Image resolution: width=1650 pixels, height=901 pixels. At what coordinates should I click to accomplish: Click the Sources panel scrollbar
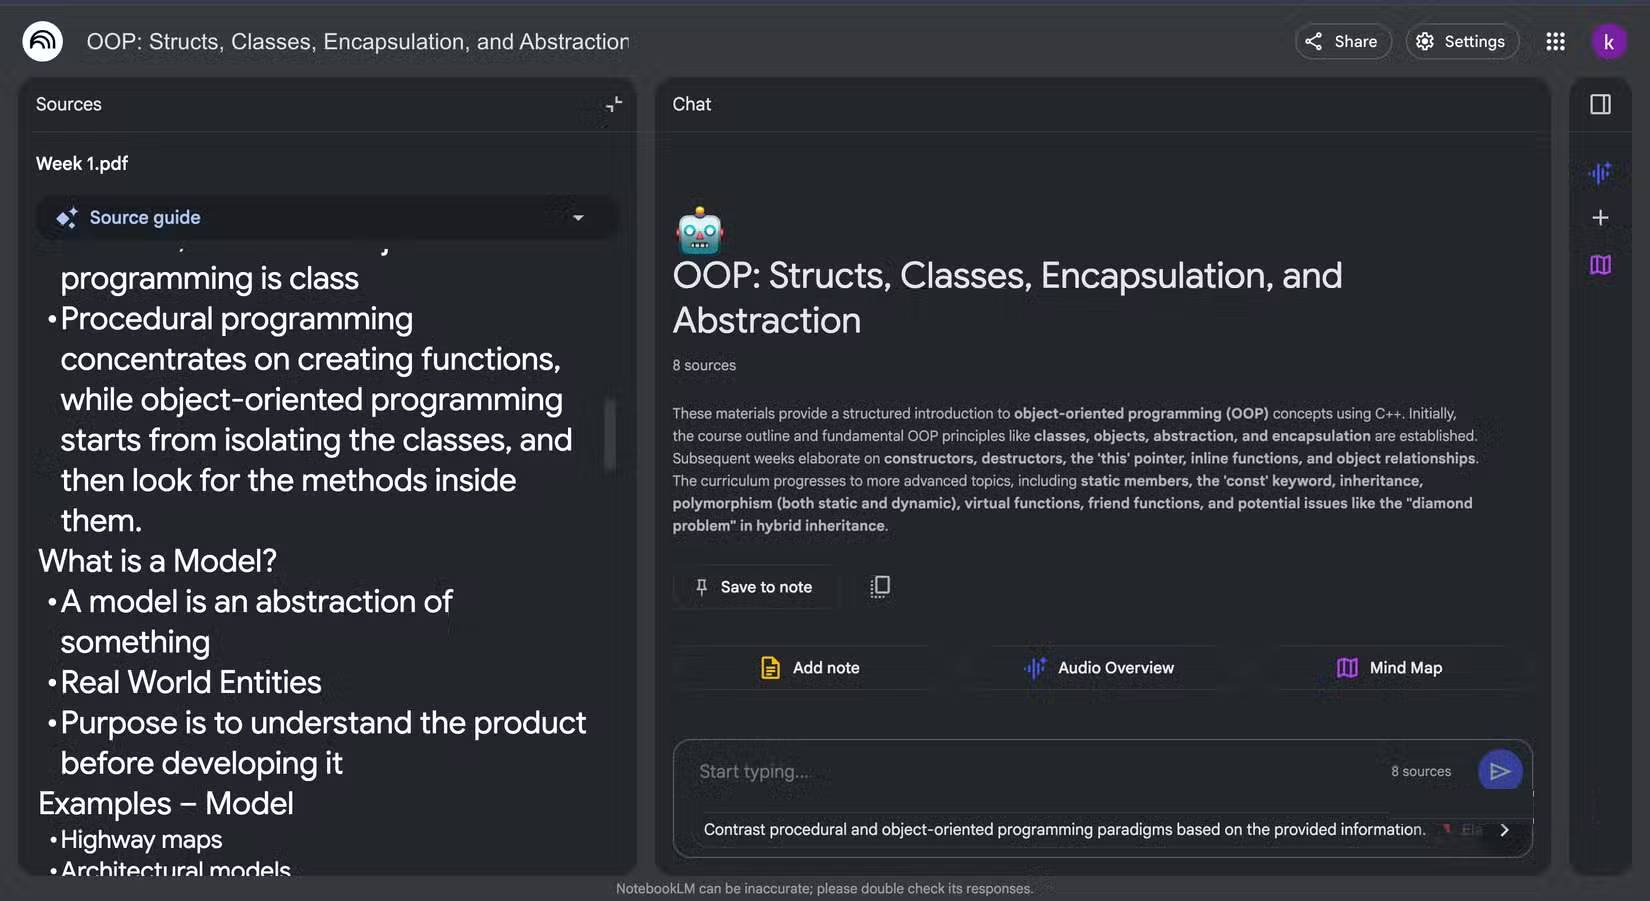[x=609, y=434]
